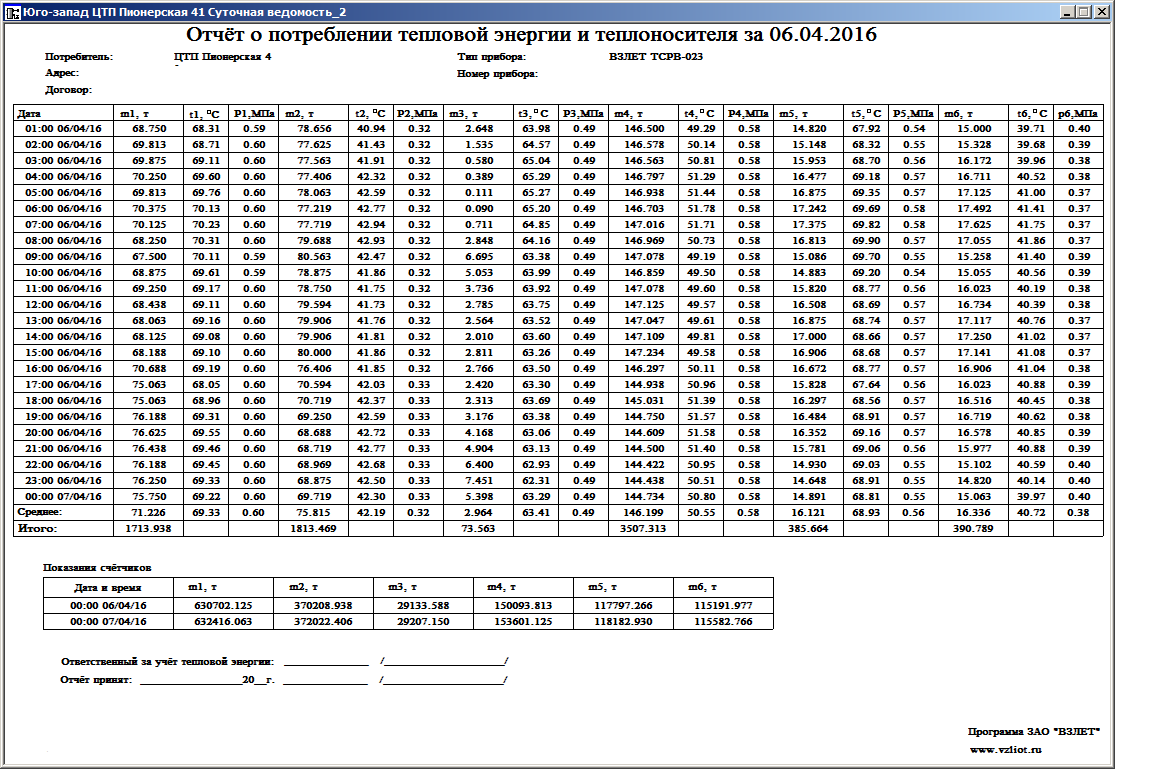This screenshot has height=769, width=1152.
Task: Select the "Адрес:" label
Action: point(62,73)
